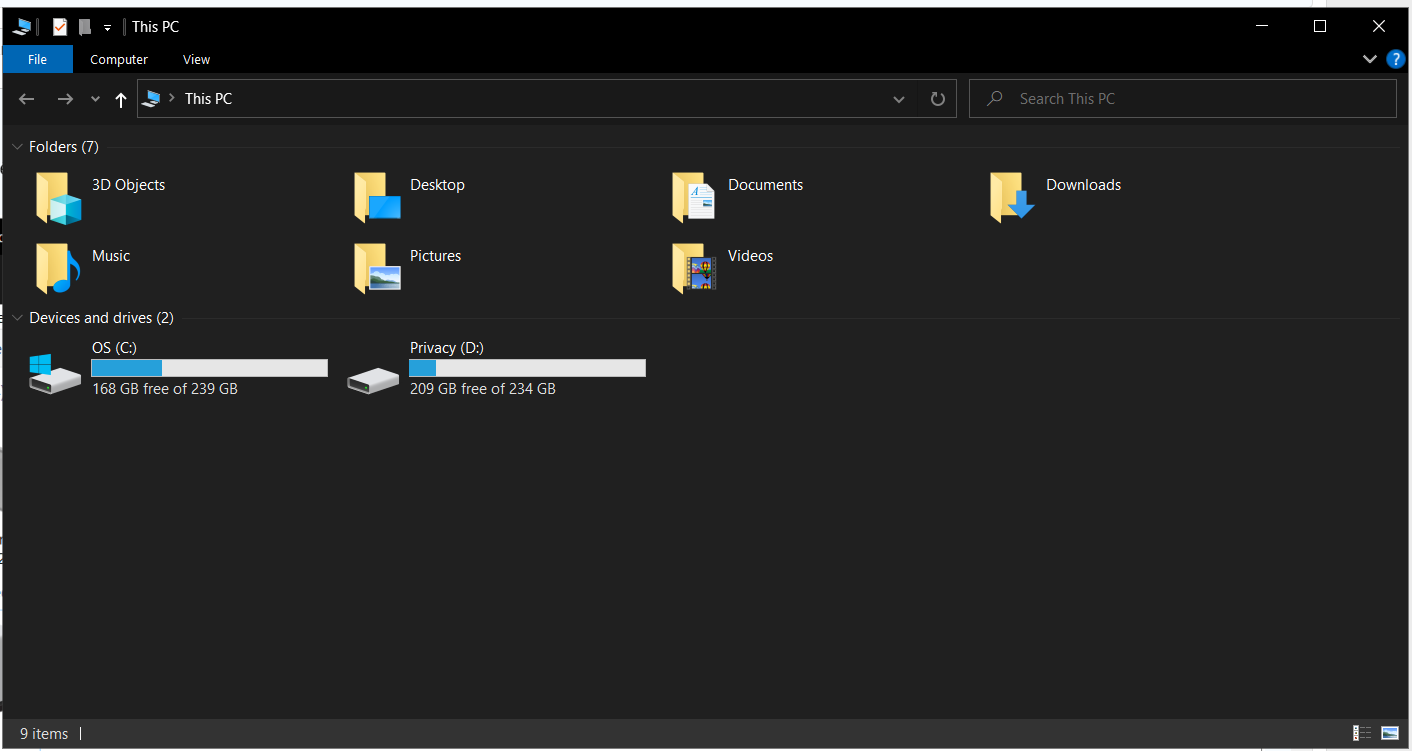The image size is (1412, 751).
Task: Click the OS (C:) drive icon
Action: click(x=55, y=374)
